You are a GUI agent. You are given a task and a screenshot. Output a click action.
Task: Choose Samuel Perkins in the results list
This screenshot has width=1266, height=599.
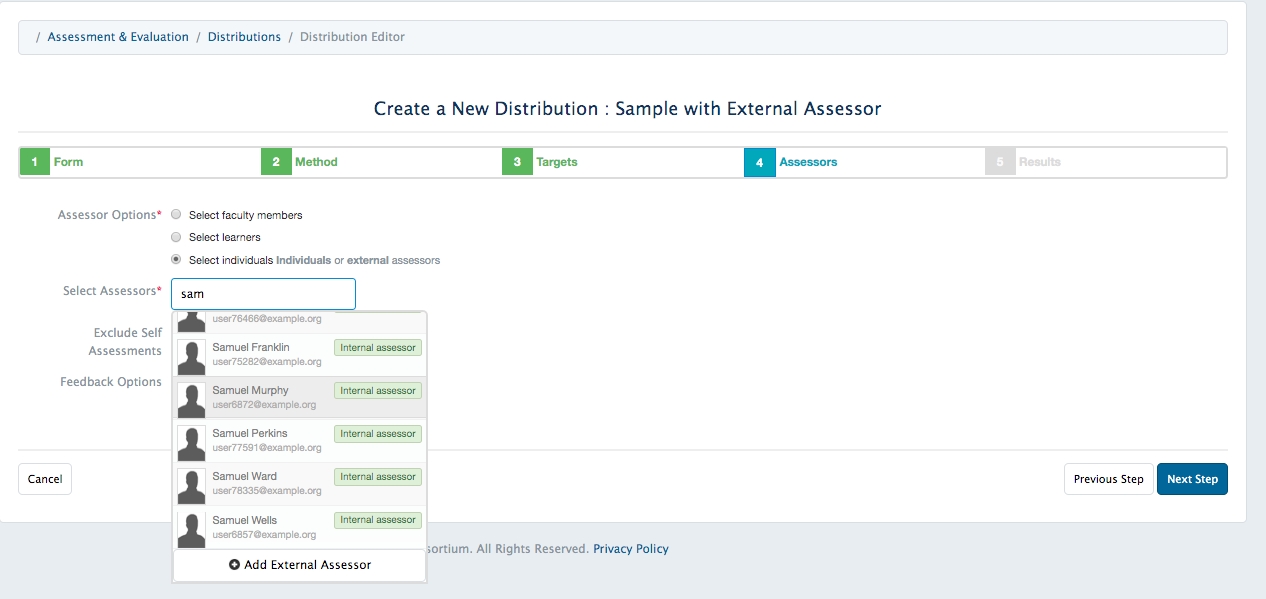click(249, 434)
